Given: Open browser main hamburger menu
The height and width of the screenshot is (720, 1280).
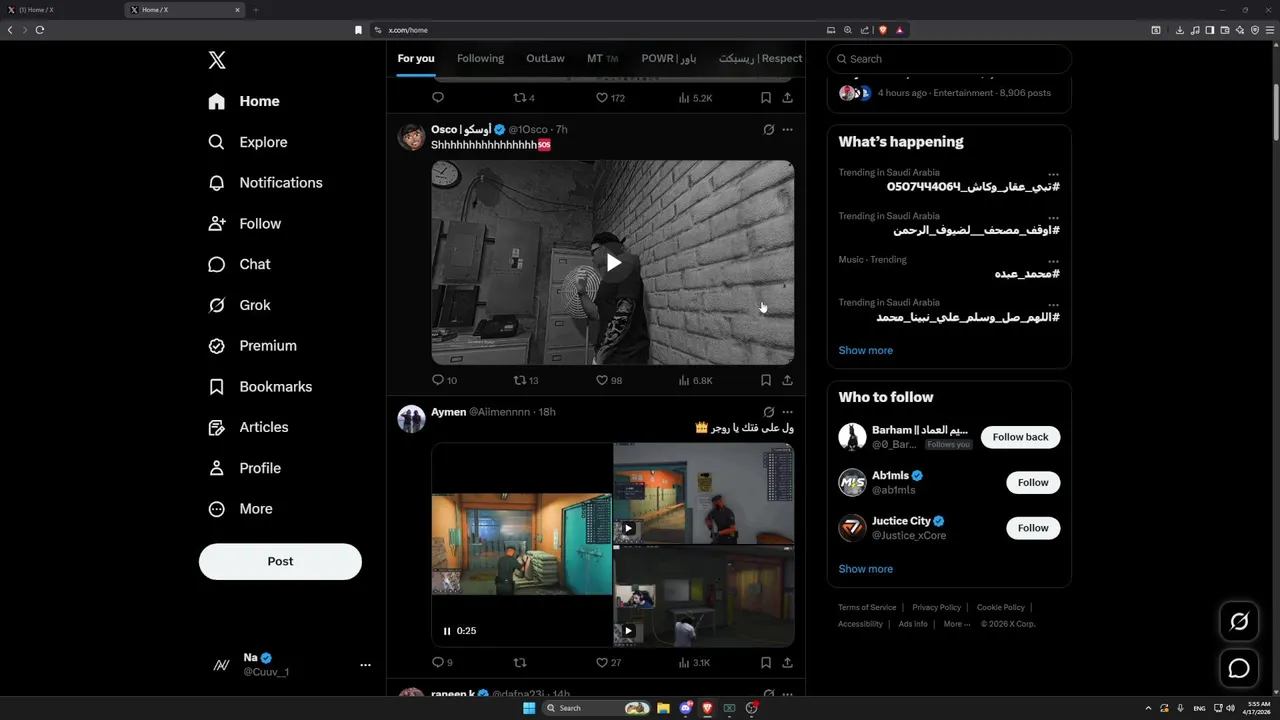Looking at the screenshot, I should 1270,30.
